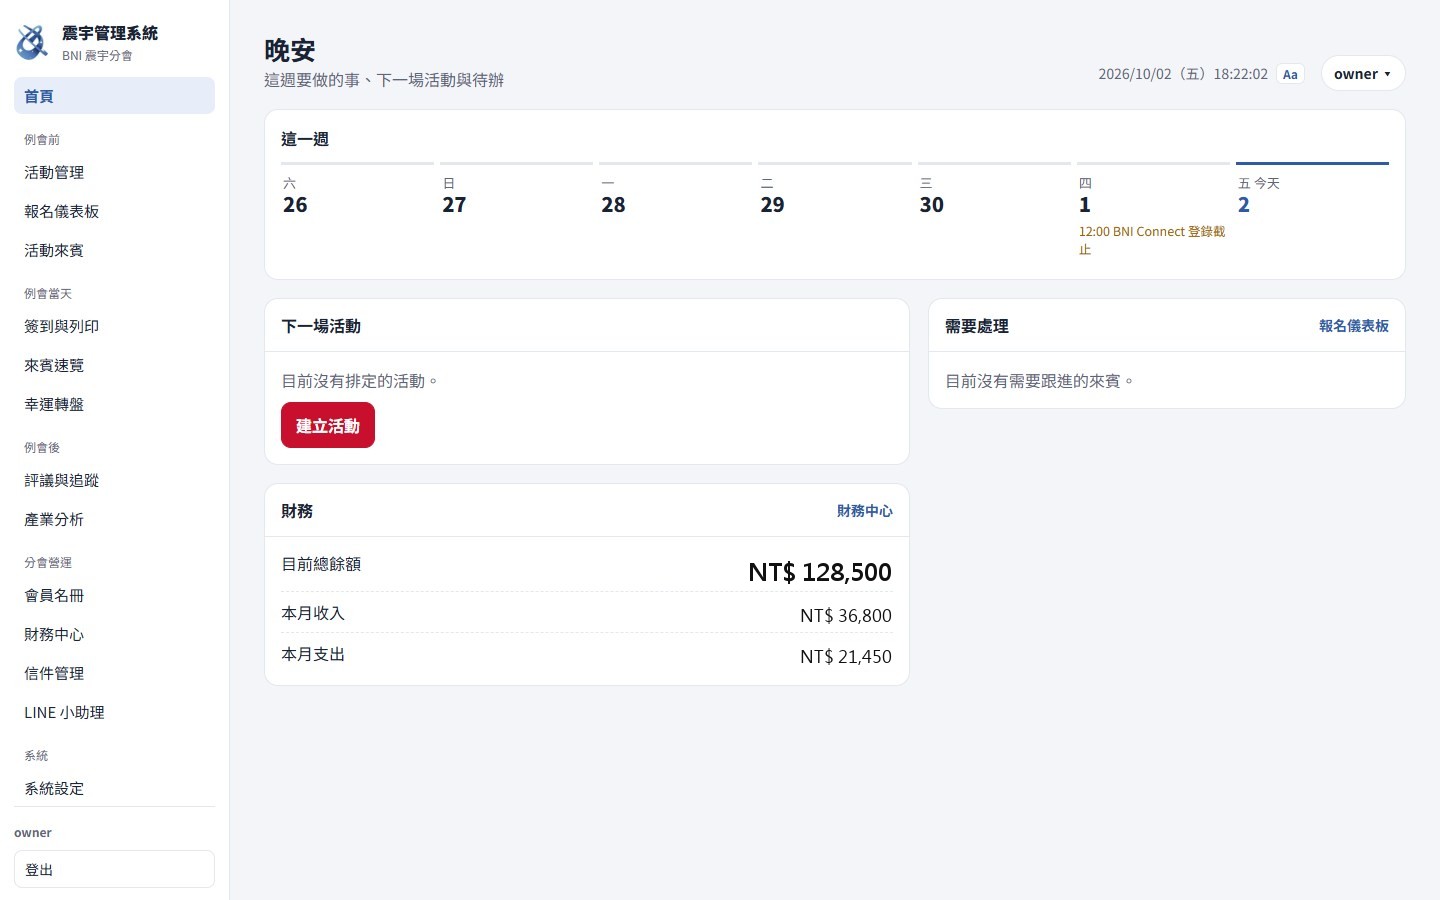Select 活動來賓 in the sidebar

pyautogui.click(x=114, y=250)
